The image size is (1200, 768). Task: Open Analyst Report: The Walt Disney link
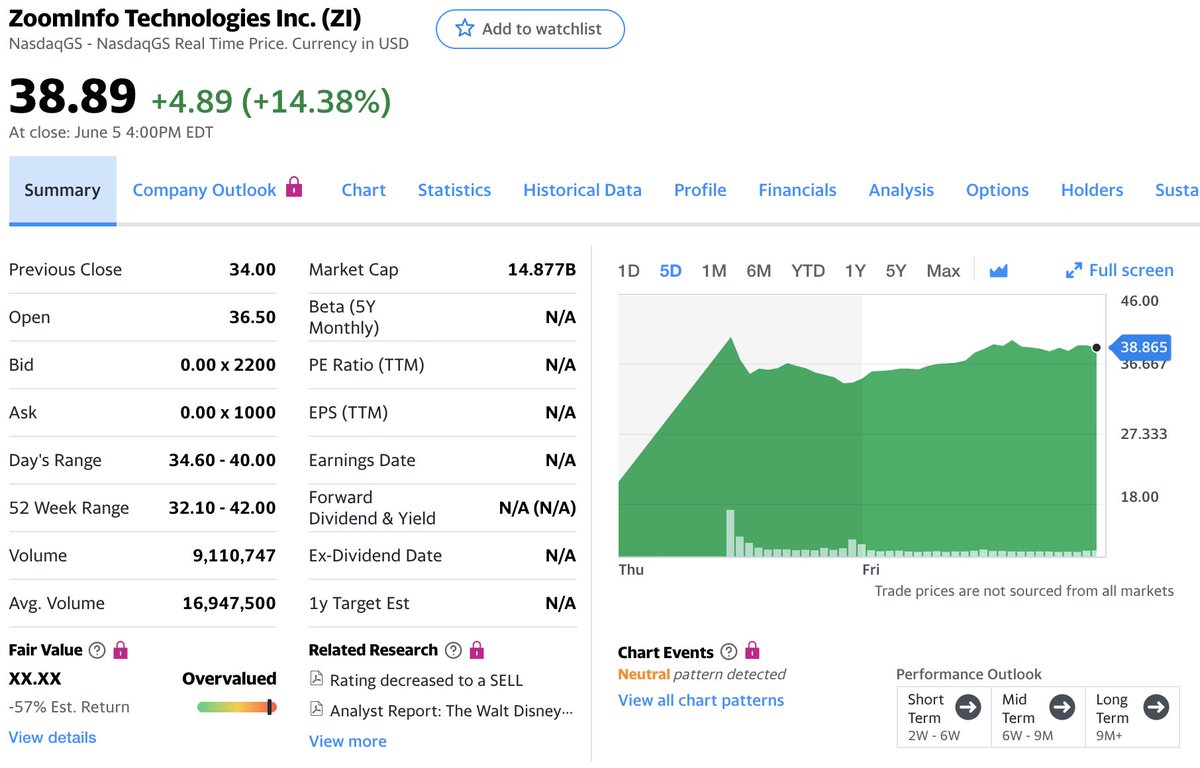pyautogui.click(x=452, y=711)
